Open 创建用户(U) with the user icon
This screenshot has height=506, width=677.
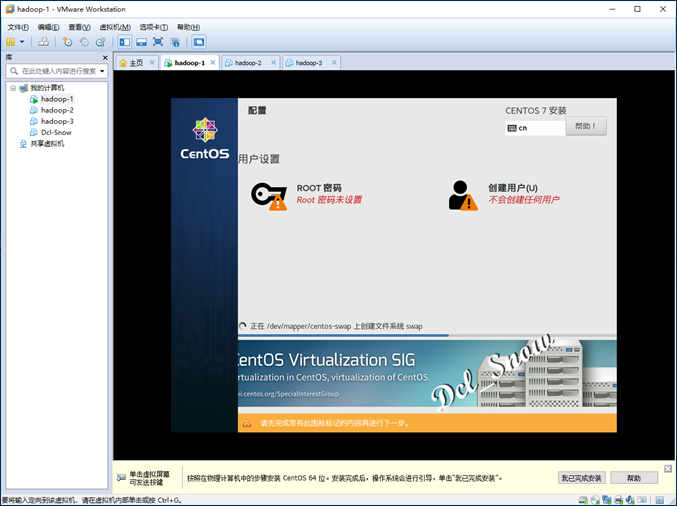point(463,196)
